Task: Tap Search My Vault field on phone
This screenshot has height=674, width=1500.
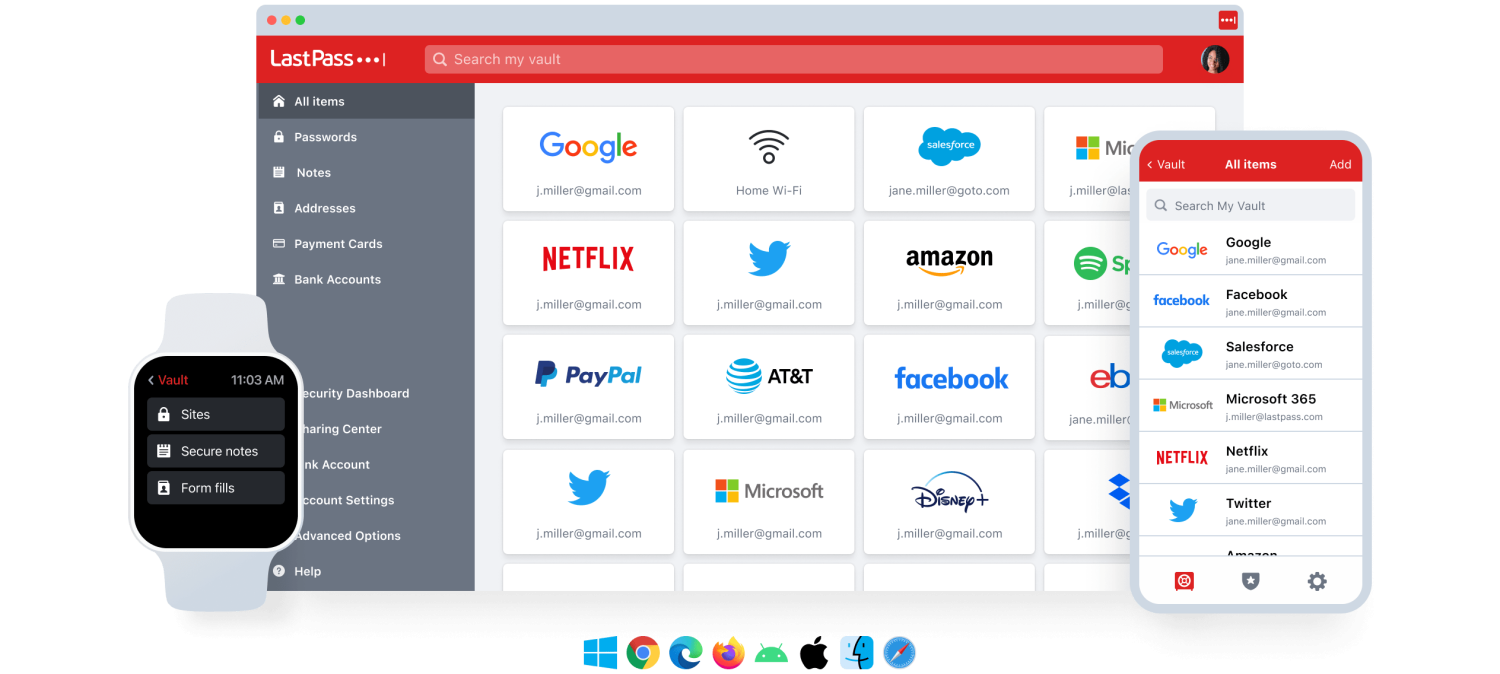Action: [x=1250, y=205]
